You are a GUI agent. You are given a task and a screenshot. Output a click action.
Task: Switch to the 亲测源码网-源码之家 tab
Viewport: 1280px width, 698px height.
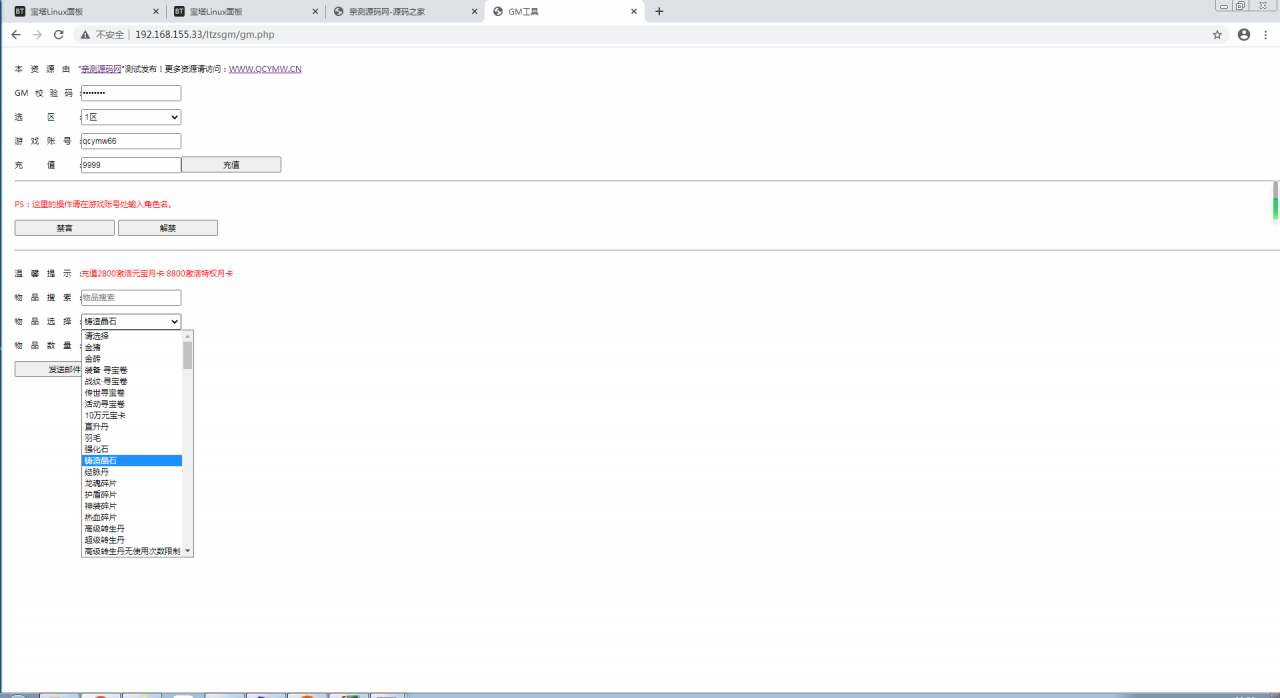[x=400, y=11]
